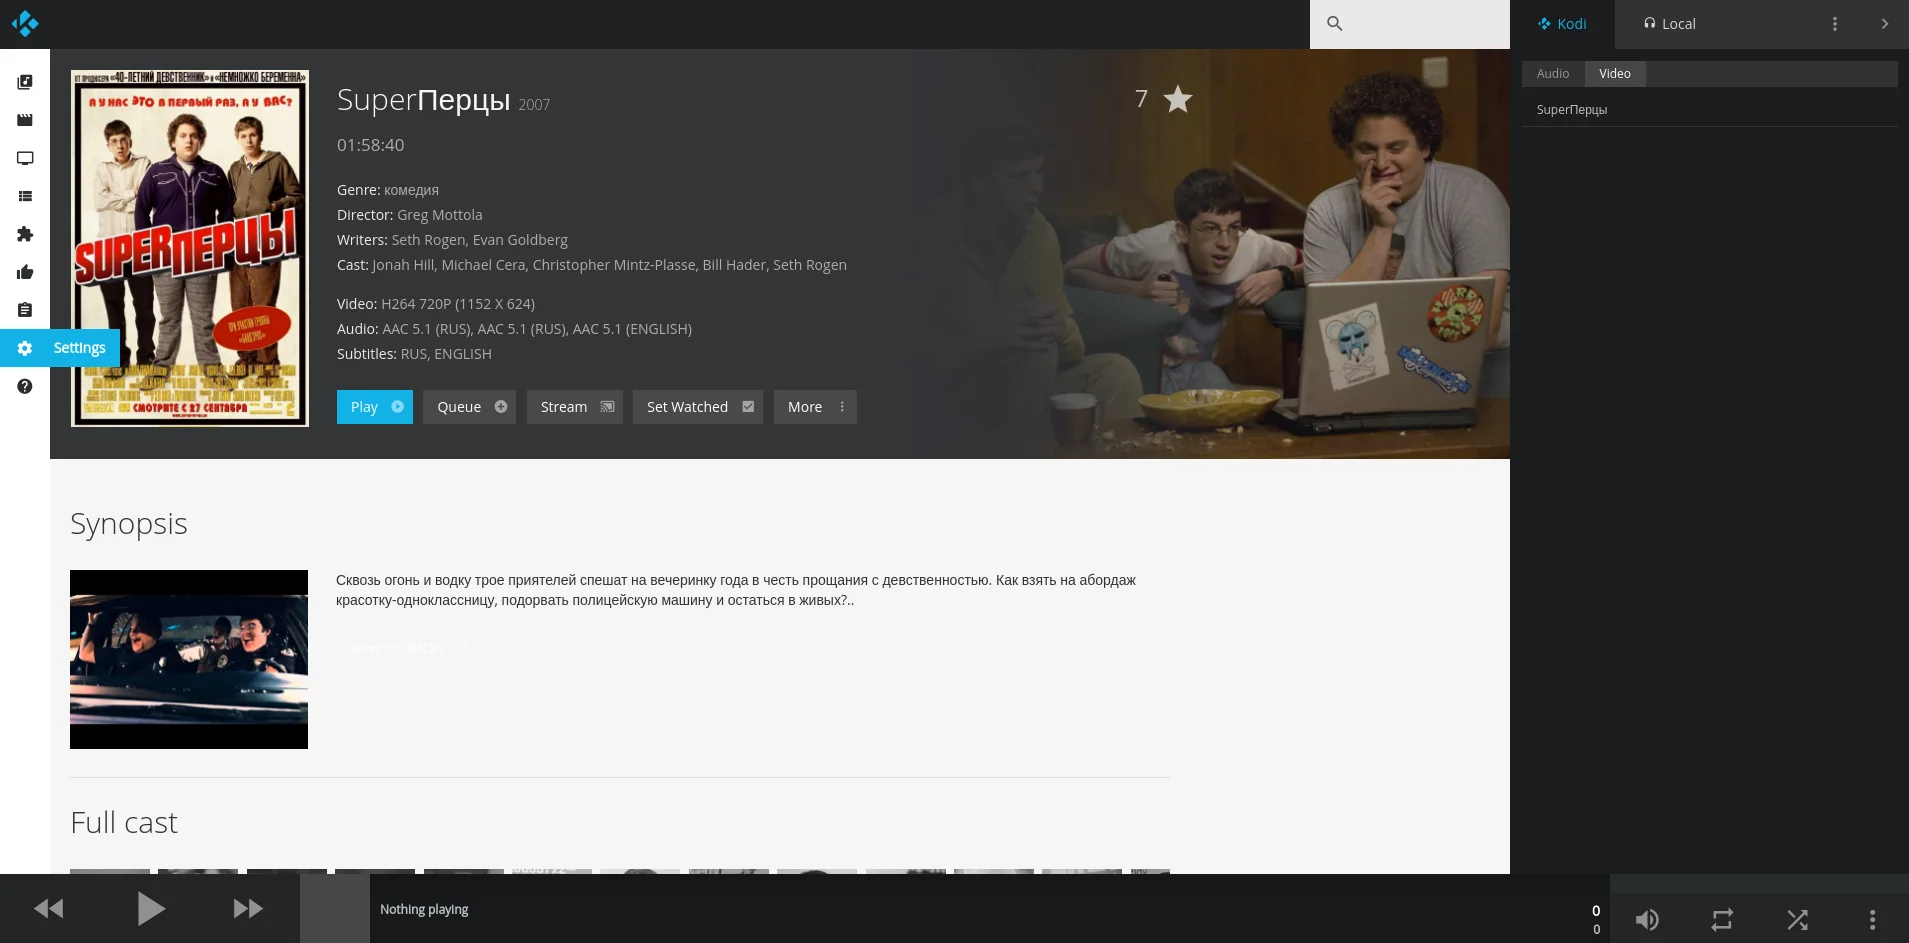The height and width of the screenshot is (943, 1909).
Task: Click the now-playing thumbnail placeholder
Action: pos(335,909)
